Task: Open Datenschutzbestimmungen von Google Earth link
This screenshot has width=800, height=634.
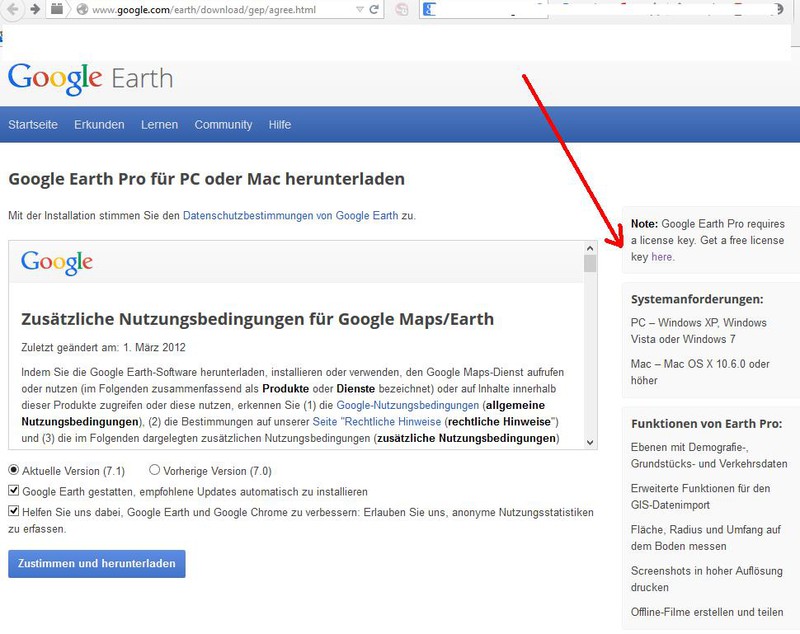Action: click(x=291, y=215)
